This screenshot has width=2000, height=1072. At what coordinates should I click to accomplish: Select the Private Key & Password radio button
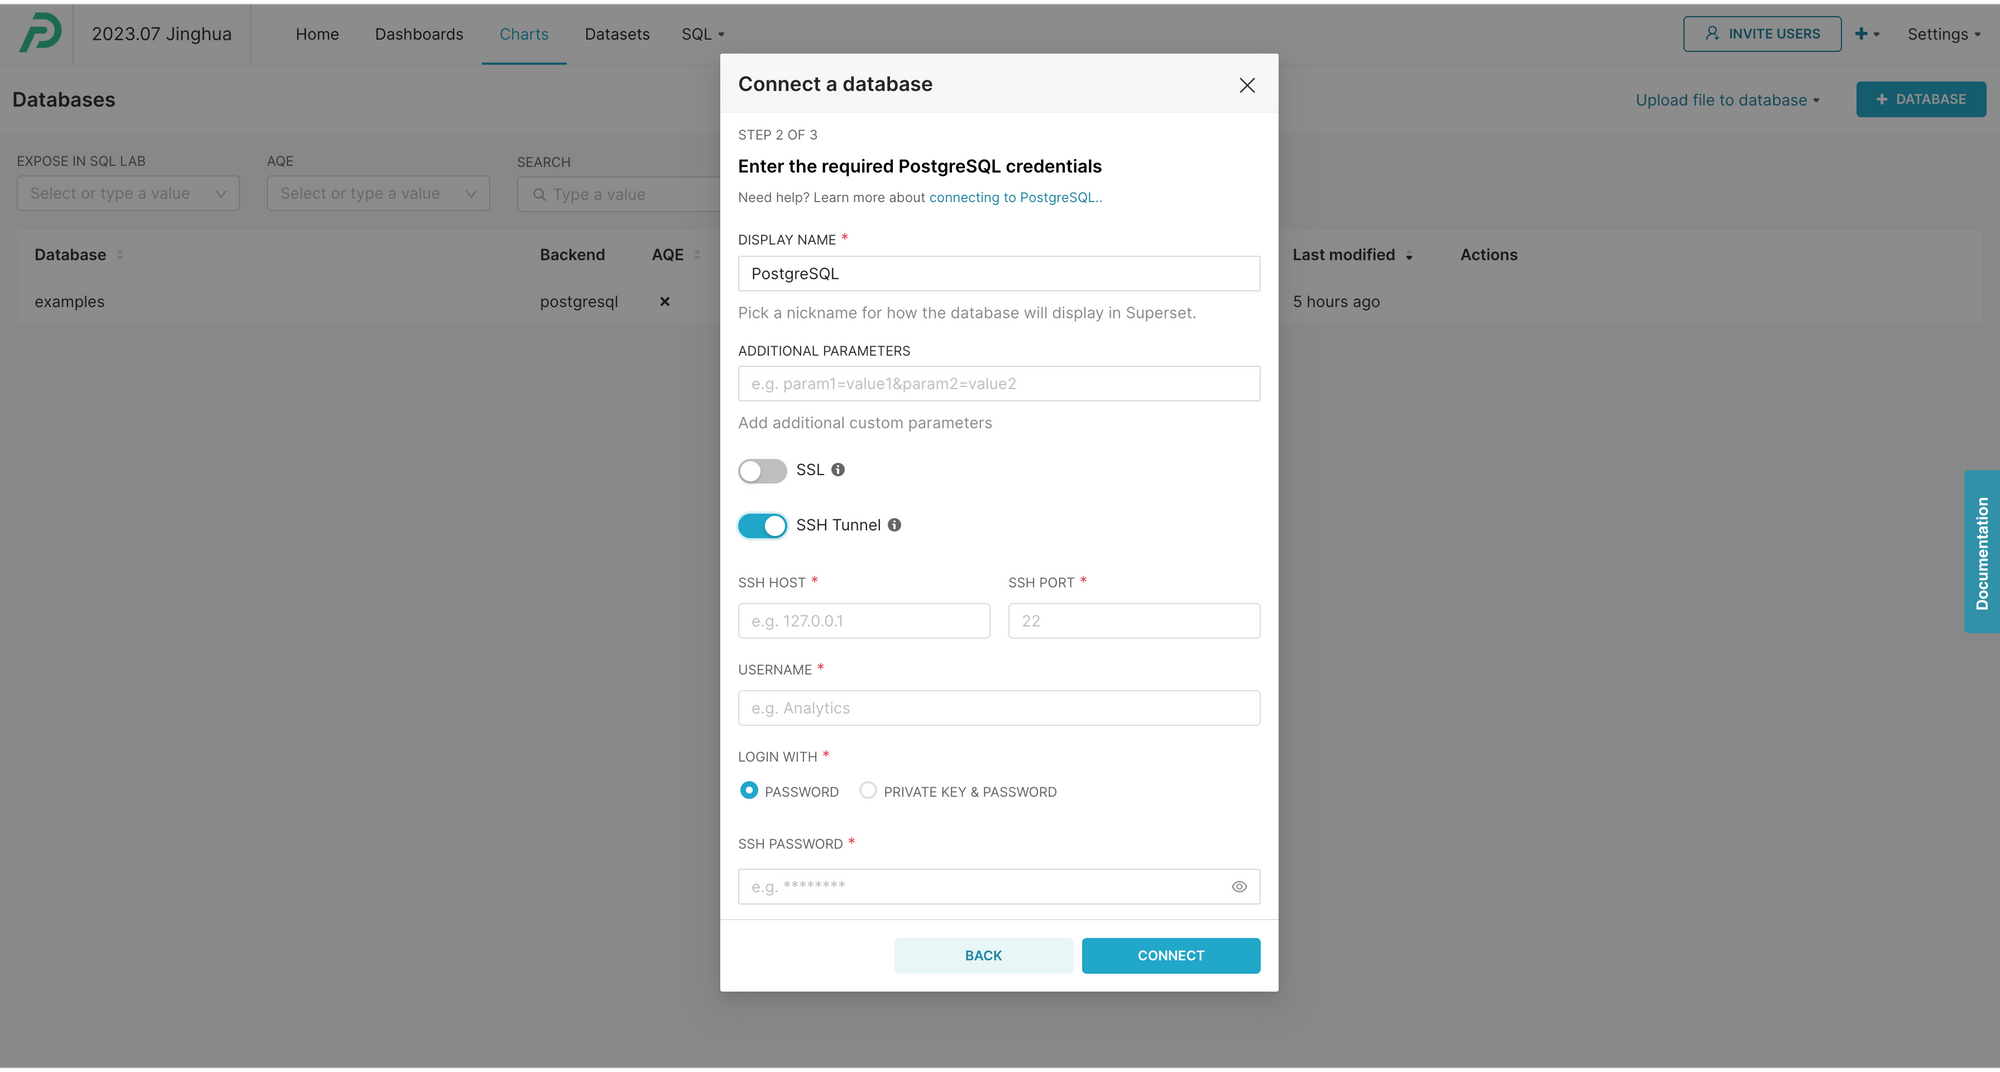coord(867,790)
